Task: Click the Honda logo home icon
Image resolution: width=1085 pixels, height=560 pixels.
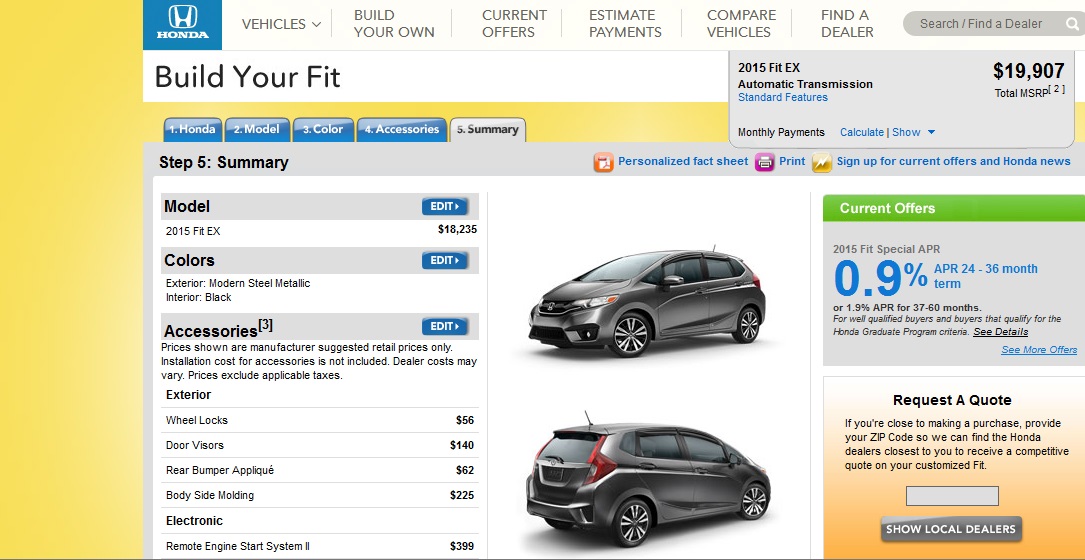Action: pos(182,24)
